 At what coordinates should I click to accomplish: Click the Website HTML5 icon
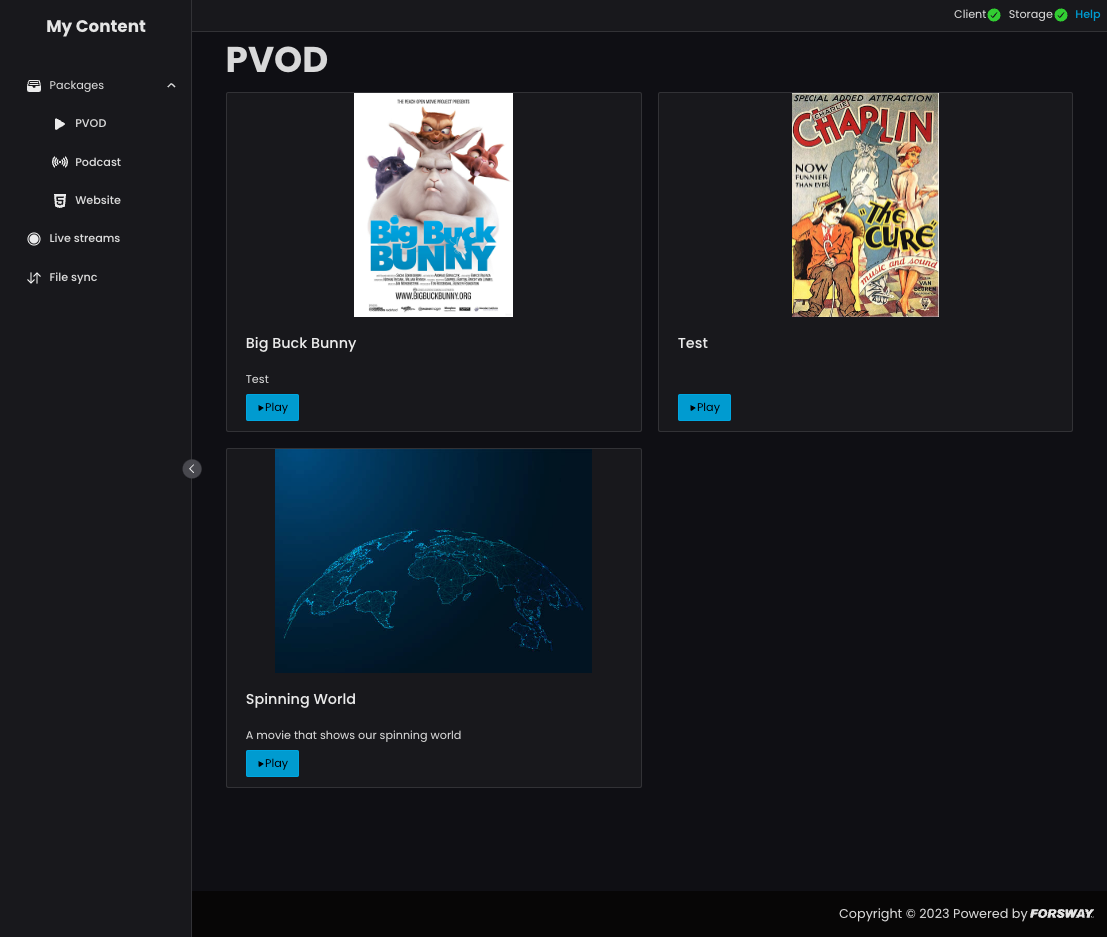coord(60,201)
